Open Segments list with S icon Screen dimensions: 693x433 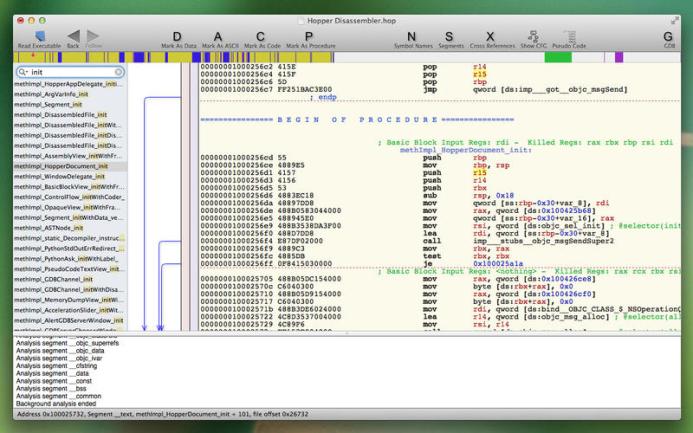[x=449, y=37]
